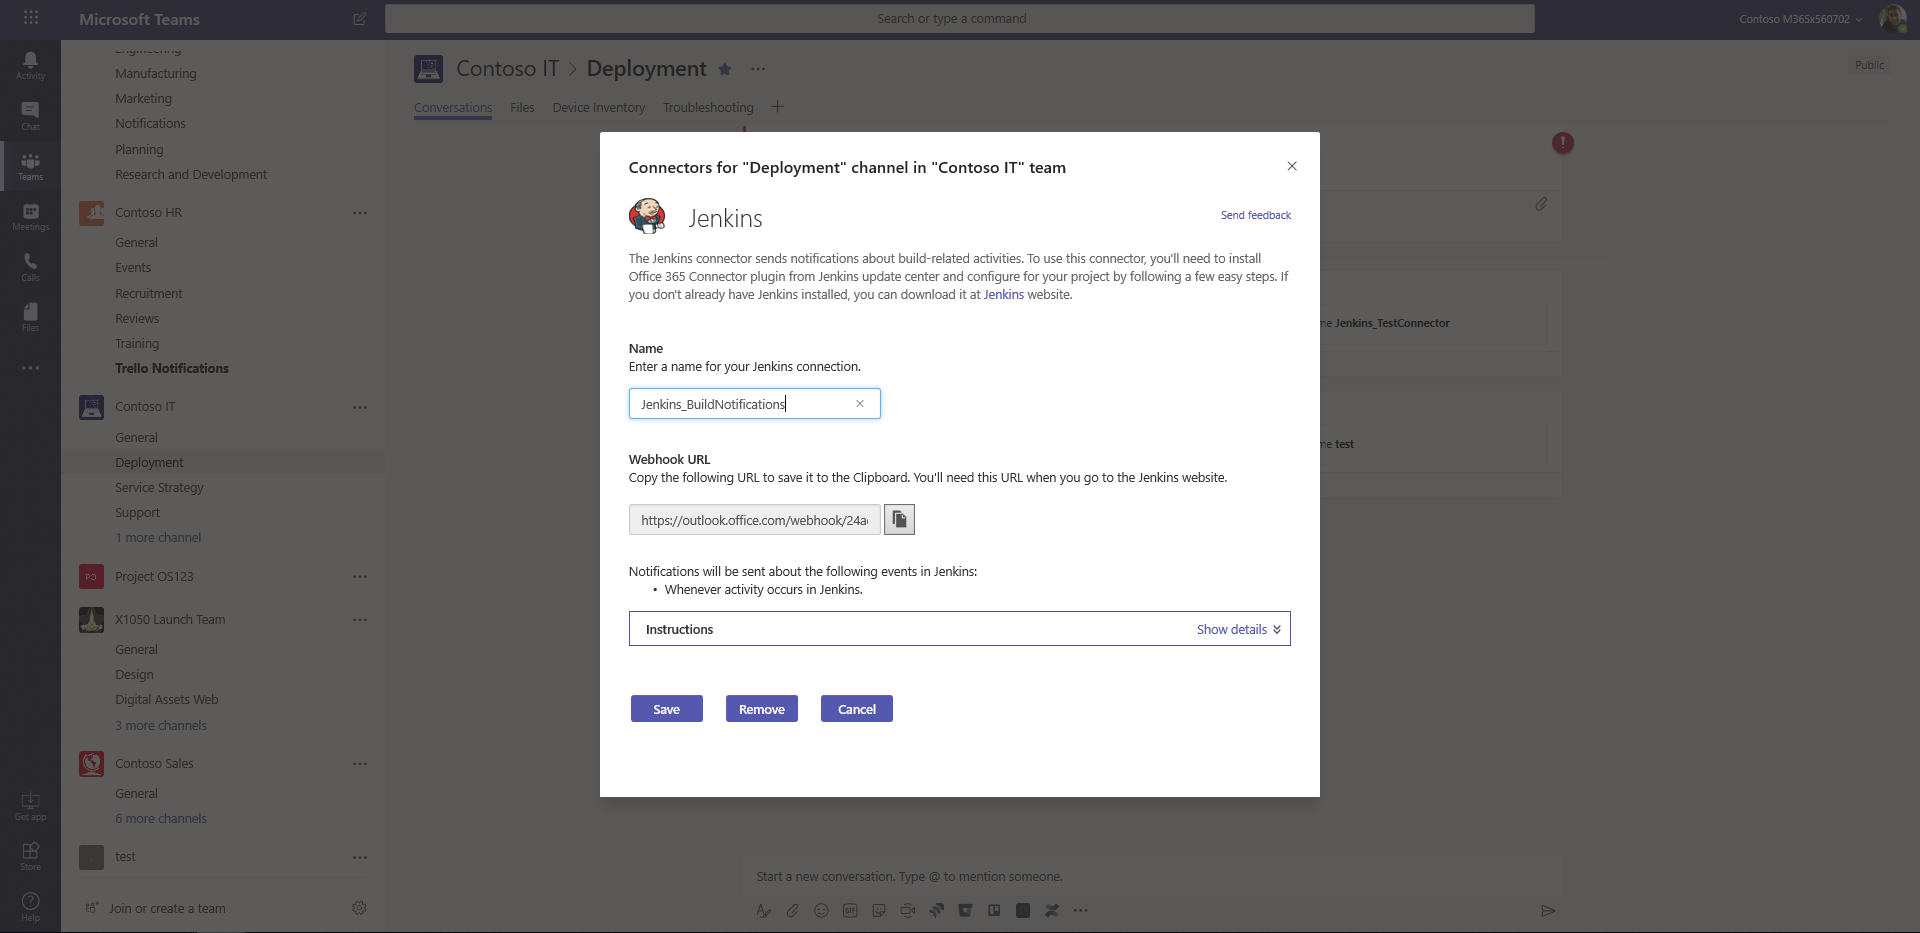
Task: Open Meetings from the left sidebar
Action: pyautogui.click(x=30, y=215)
